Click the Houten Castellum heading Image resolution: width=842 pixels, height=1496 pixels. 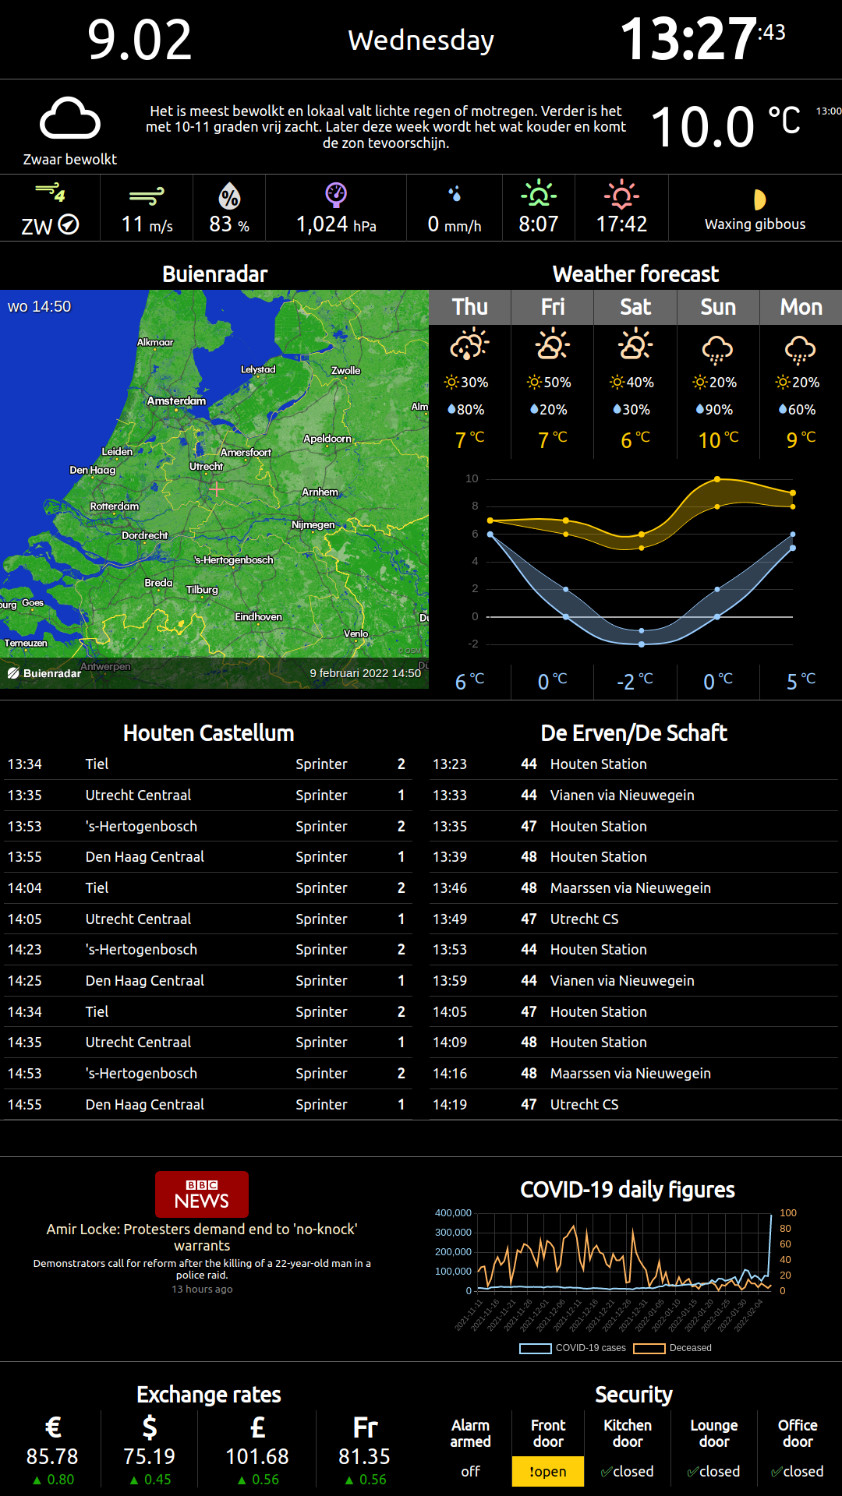209,733
